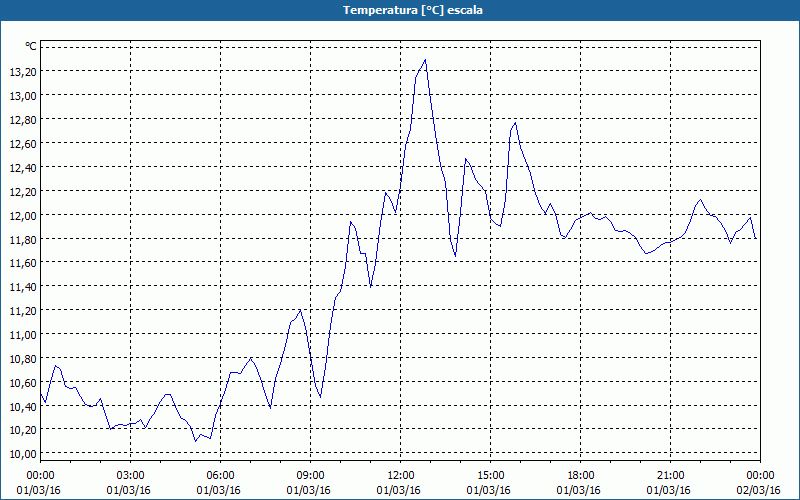The width and height of the screenshot is (800, 500).
Task: Click the "11,80" temperature label
Action: pyautogui.click(x=23, y=239)
